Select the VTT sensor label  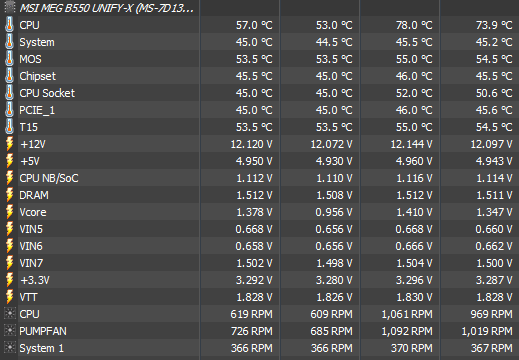[28, 297]
